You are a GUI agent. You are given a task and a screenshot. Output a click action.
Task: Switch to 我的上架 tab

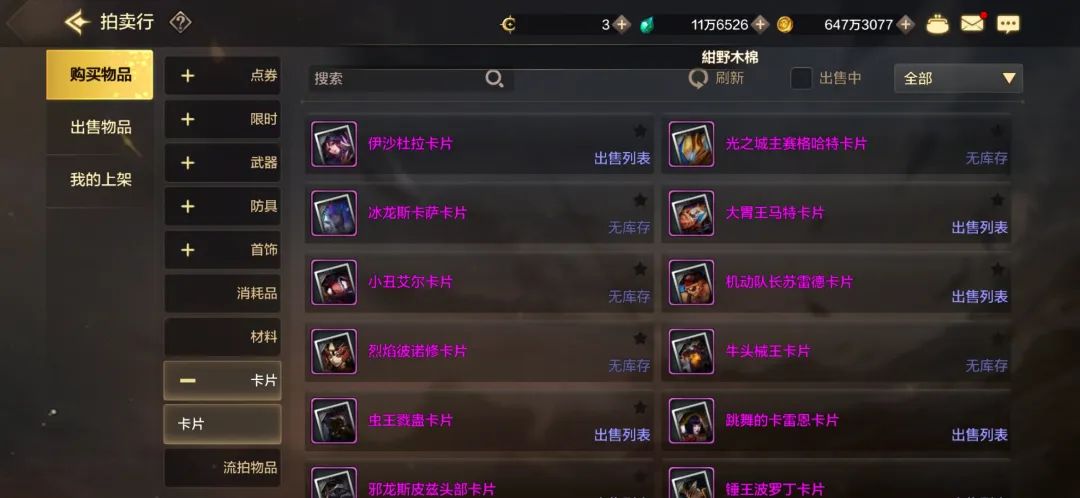coord(100,180)
